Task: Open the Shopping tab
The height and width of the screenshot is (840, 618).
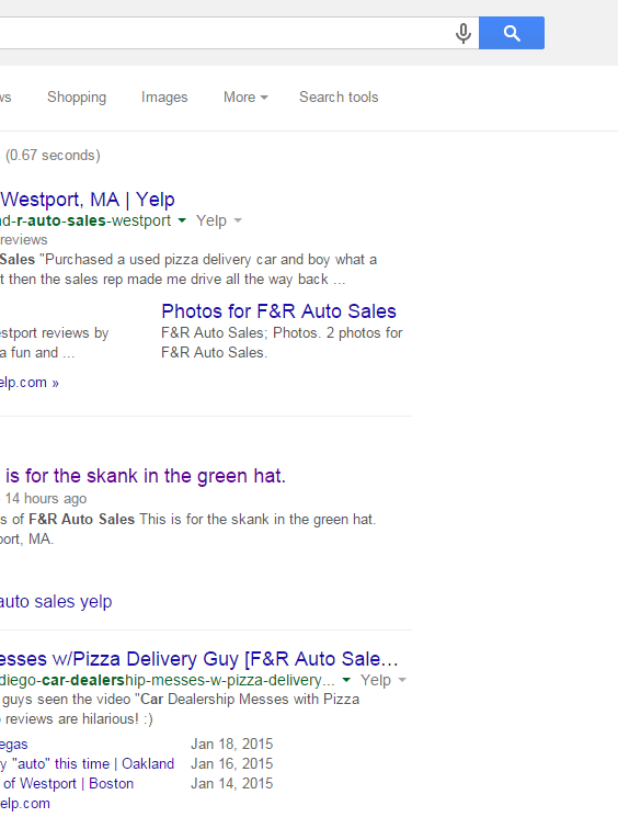Action: [x=77, y=97]
